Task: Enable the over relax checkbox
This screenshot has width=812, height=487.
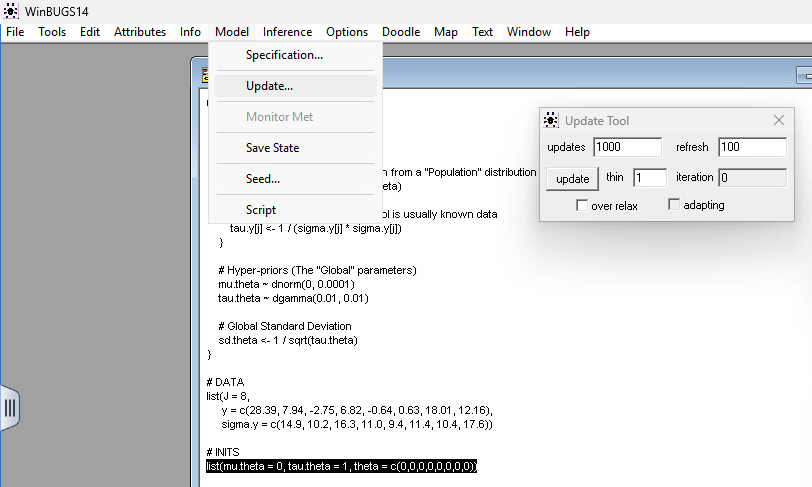Action: tap(582, 206)
